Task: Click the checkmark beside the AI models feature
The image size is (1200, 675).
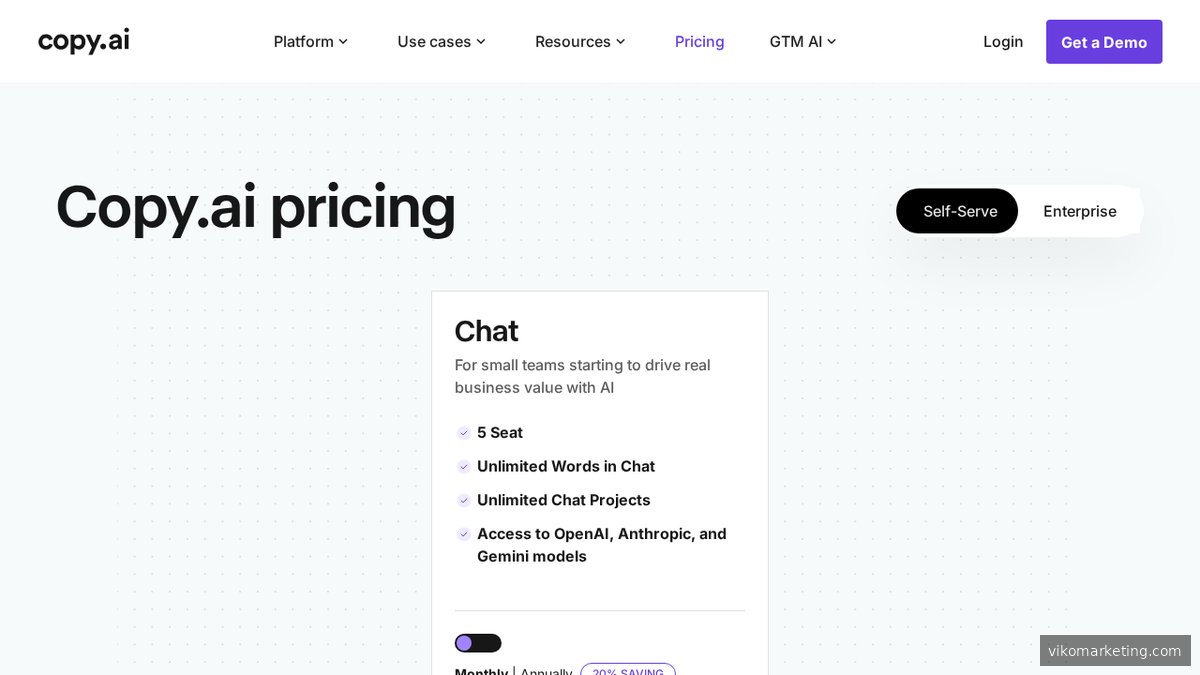Action: [463, 533]
